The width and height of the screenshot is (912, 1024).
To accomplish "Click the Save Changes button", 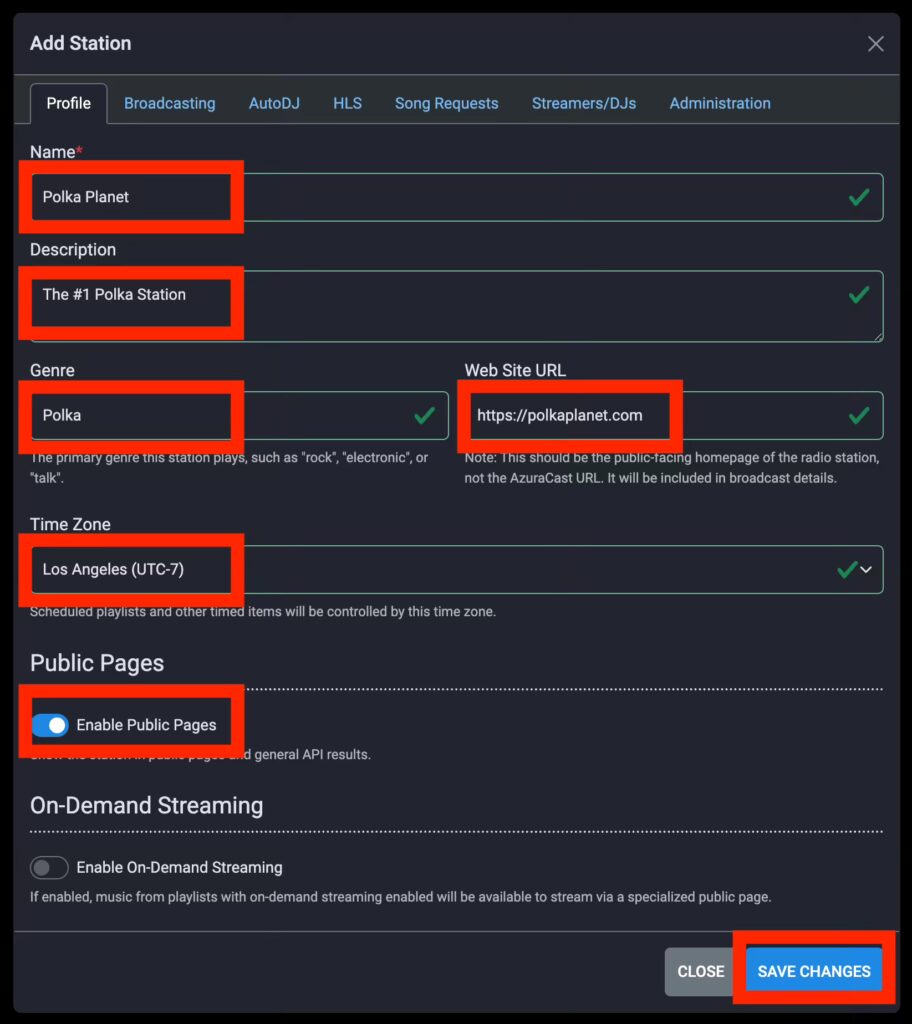I will coord(814,971).
